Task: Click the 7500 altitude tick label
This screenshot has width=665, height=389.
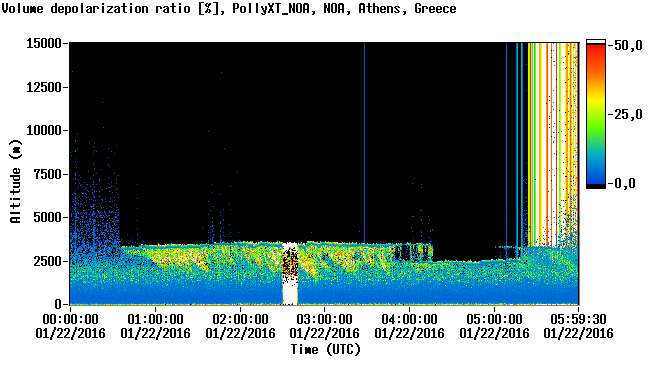Action: (48, 174)
